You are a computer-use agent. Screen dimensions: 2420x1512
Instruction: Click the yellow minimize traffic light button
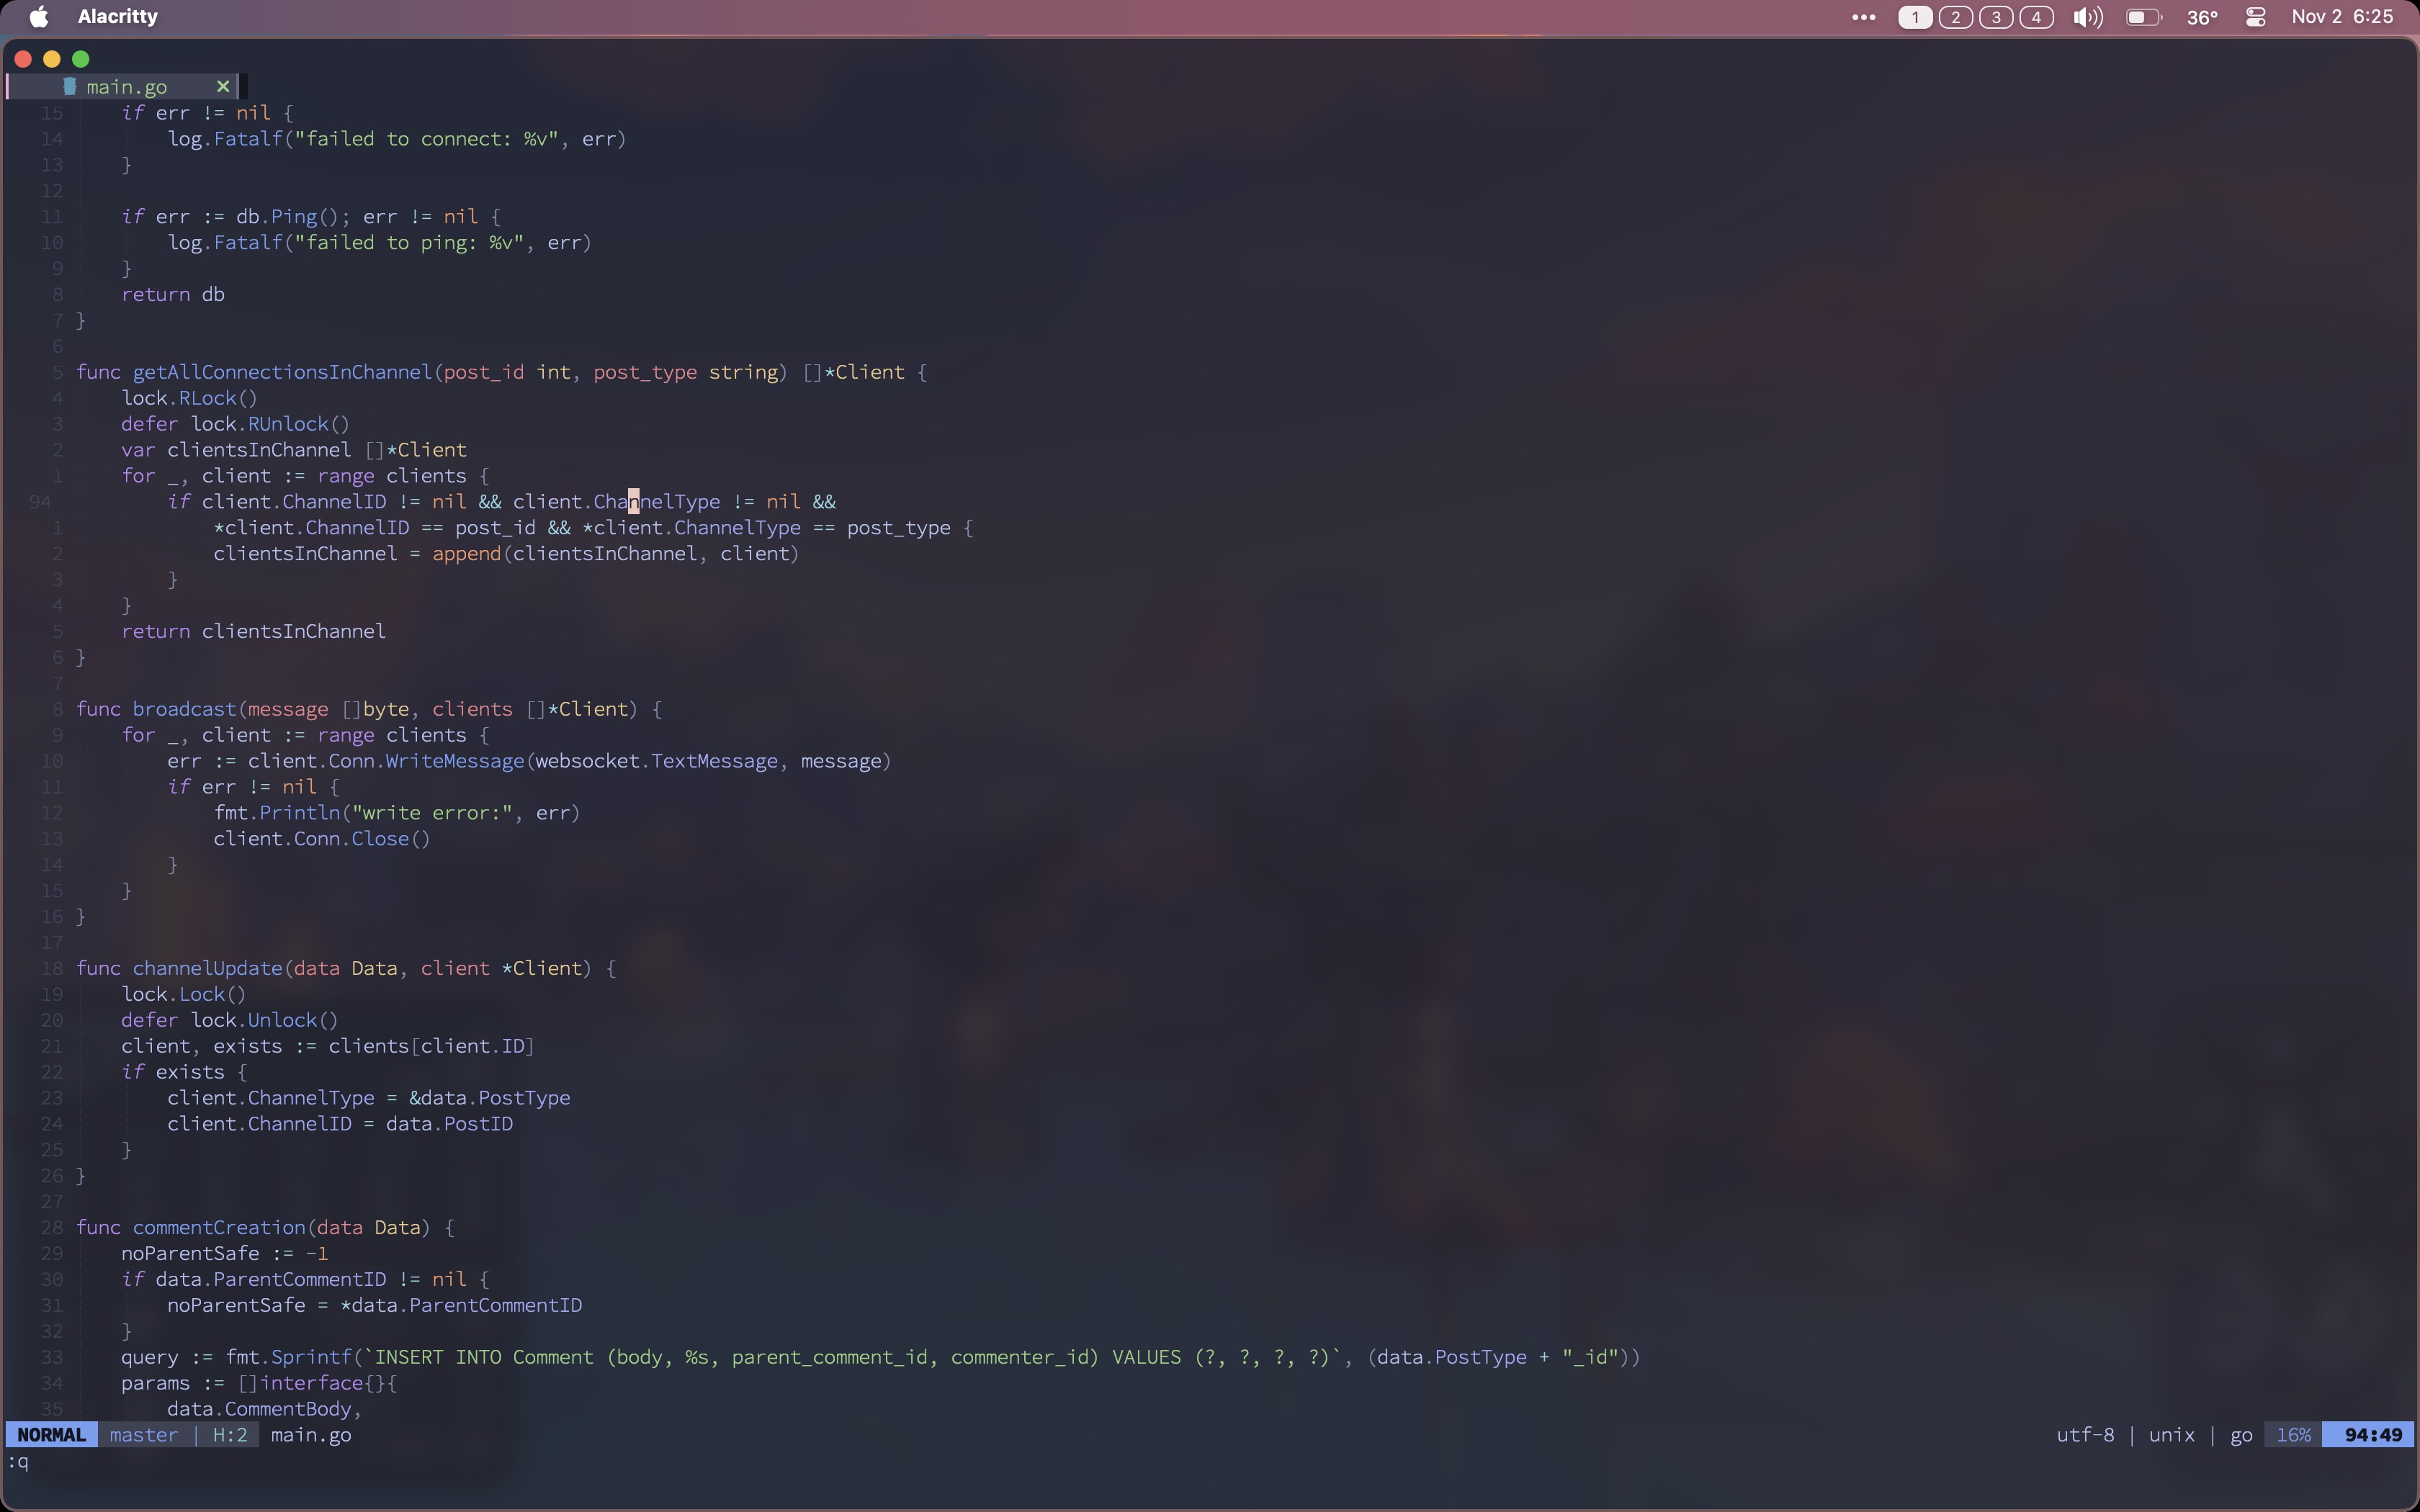51,59
